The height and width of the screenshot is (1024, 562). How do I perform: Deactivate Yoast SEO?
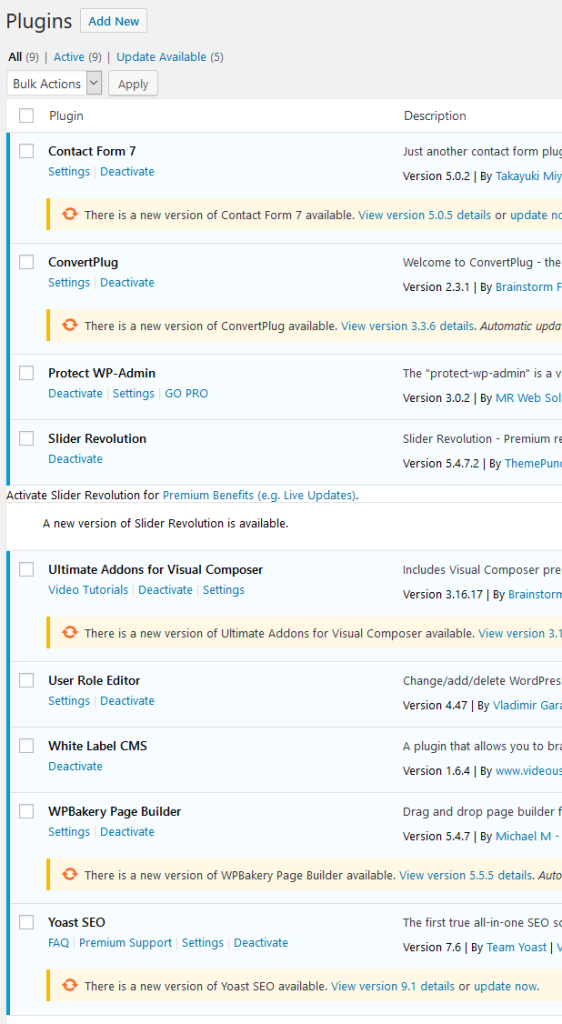tap(261, 942)
